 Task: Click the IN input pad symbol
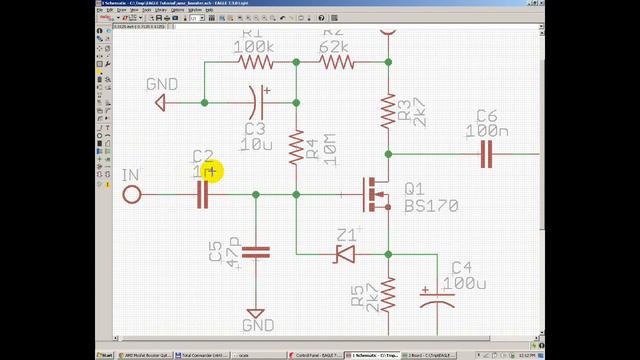132,195
